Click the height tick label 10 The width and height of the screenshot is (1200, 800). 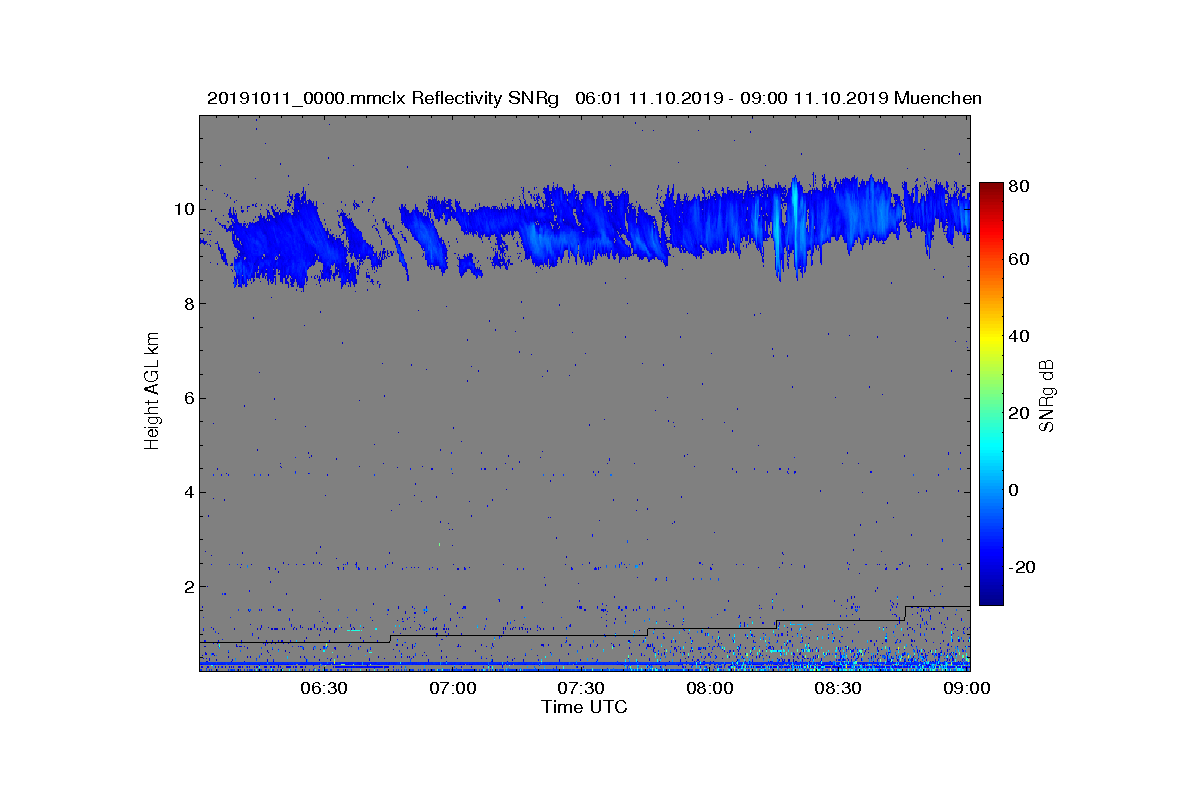[182, 209]
